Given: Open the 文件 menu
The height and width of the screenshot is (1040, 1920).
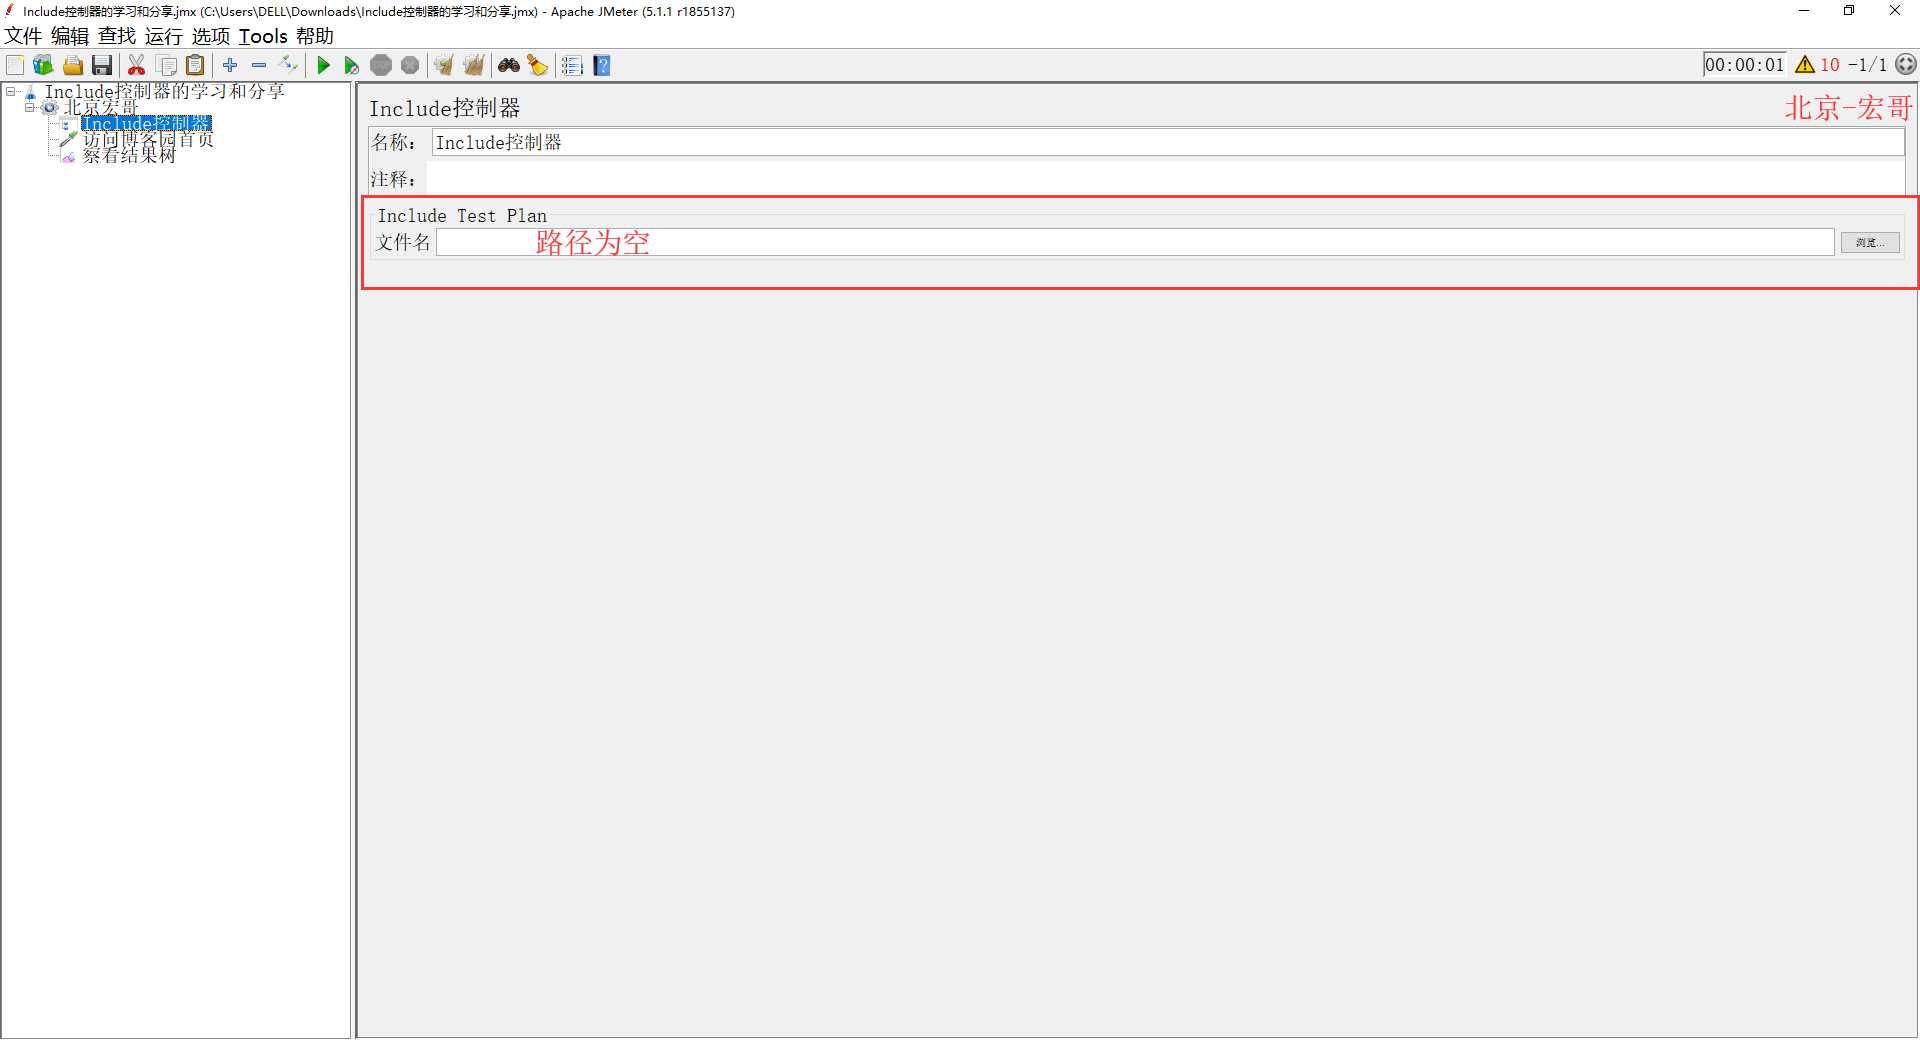Looking at the screenshot, I should [x=23, y=36].
